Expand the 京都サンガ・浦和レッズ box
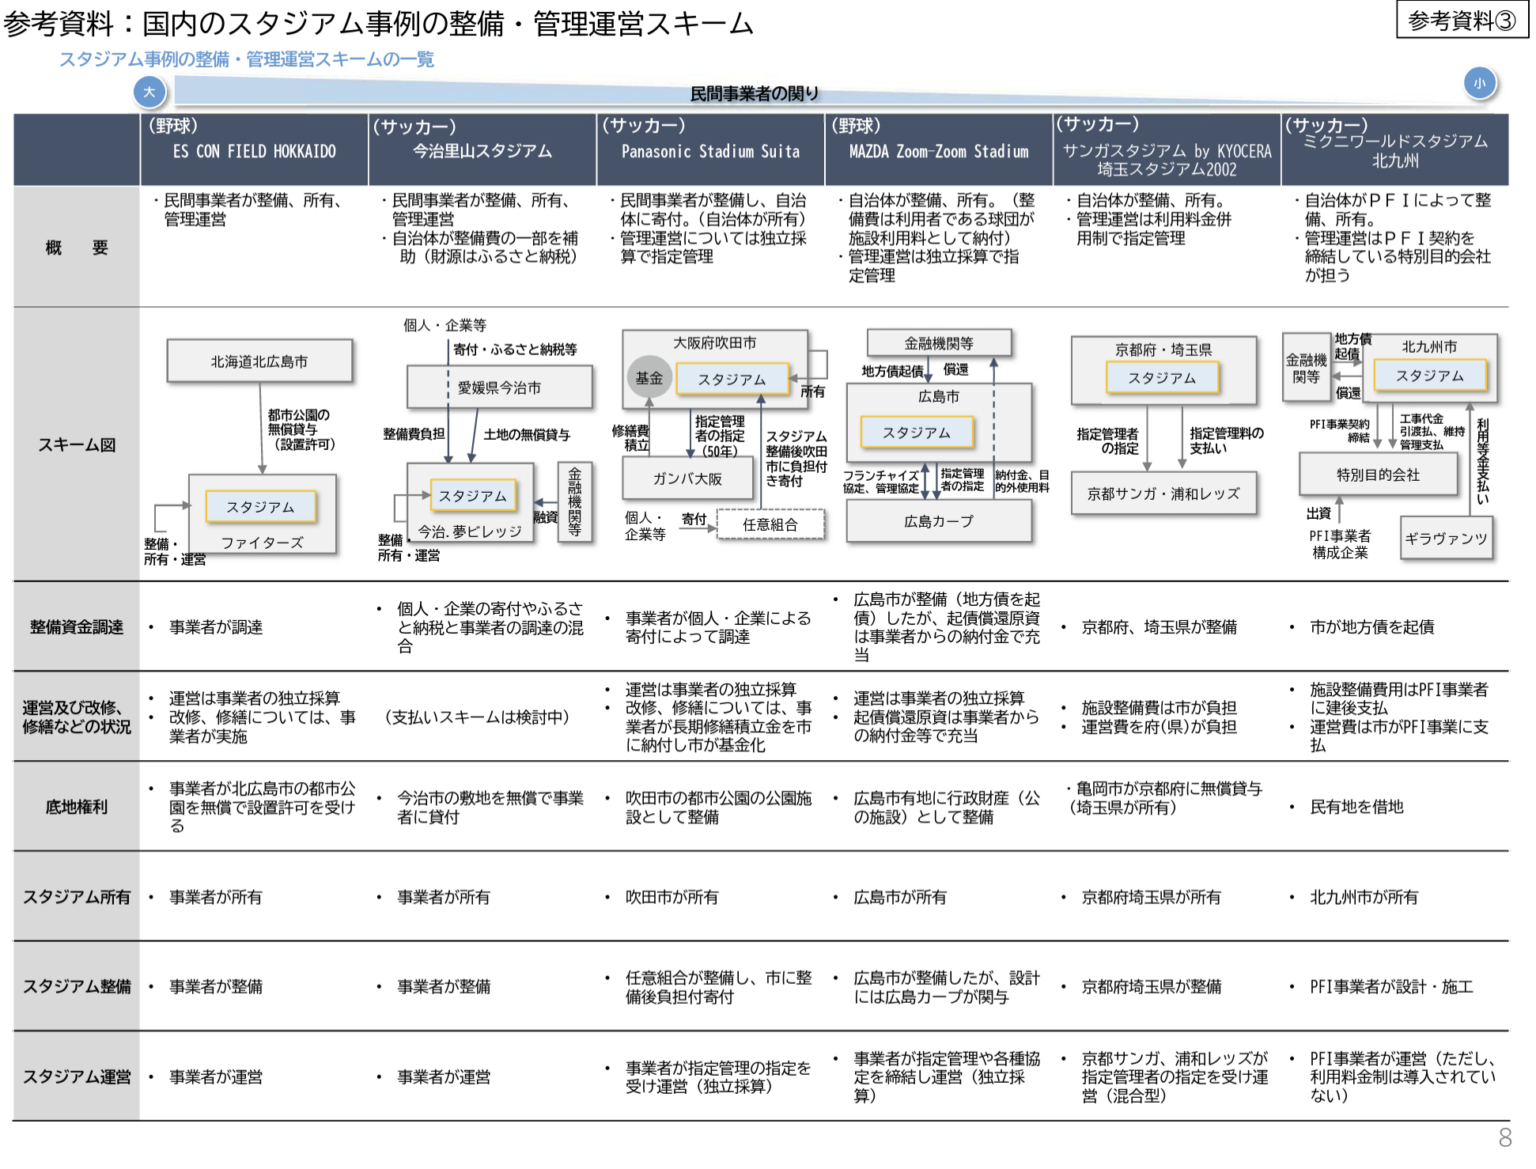The height and width of the screenshot is (1169, 1536). pyautogui.click(x=1165, y=494)
